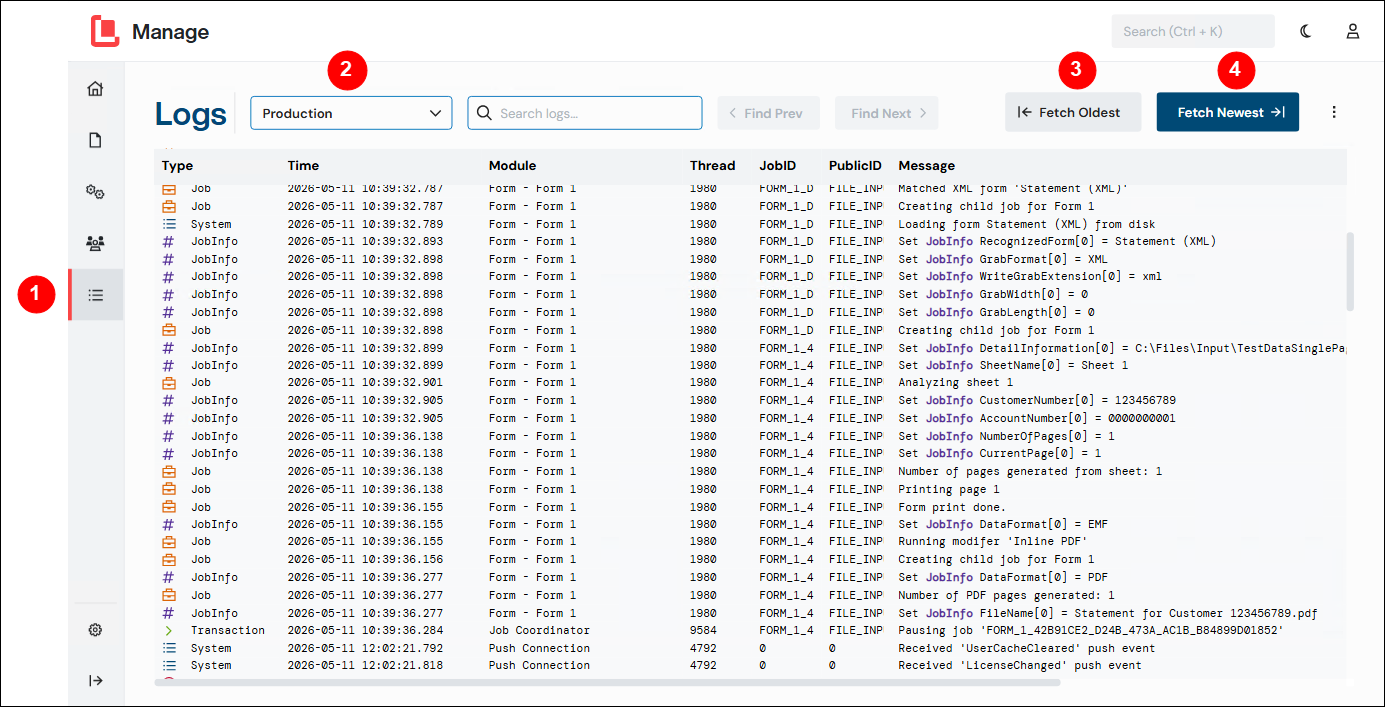Open the document icon in the sidebar
This screenshot has height=707, width=1385.
coord(95,140)
